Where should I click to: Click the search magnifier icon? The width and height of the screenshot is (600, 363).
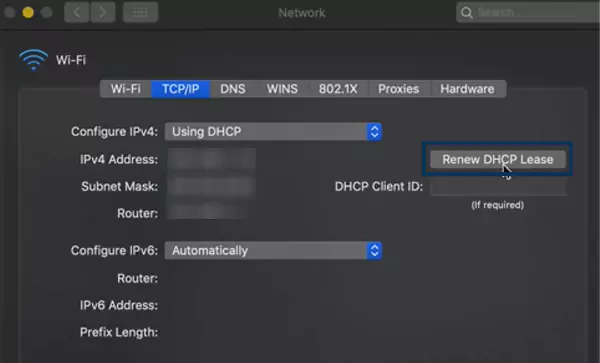click(x=466, y=13)
